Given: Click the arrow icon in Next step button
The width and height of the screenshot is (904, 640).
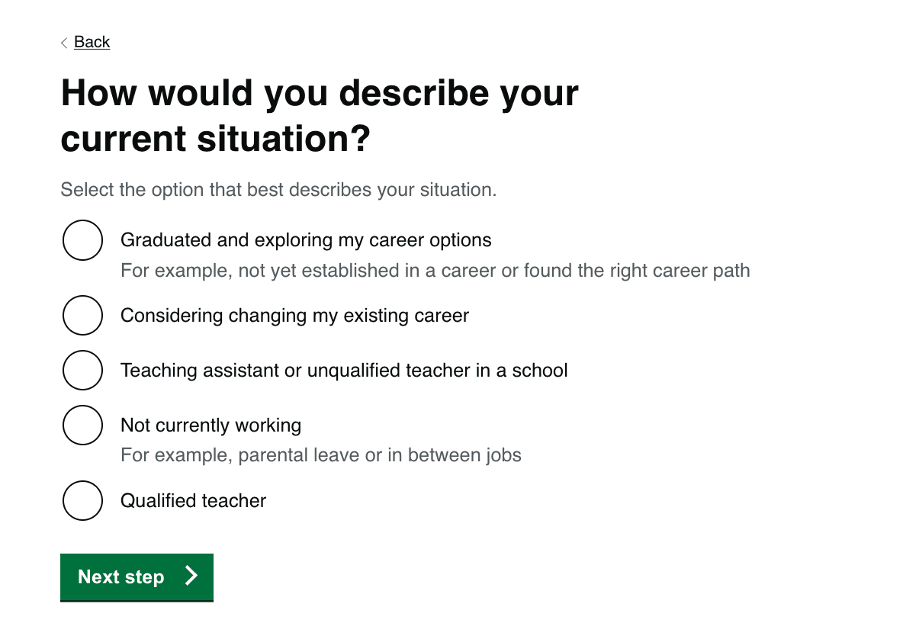Looking at the screenshot, I should [x=191, y=576].
